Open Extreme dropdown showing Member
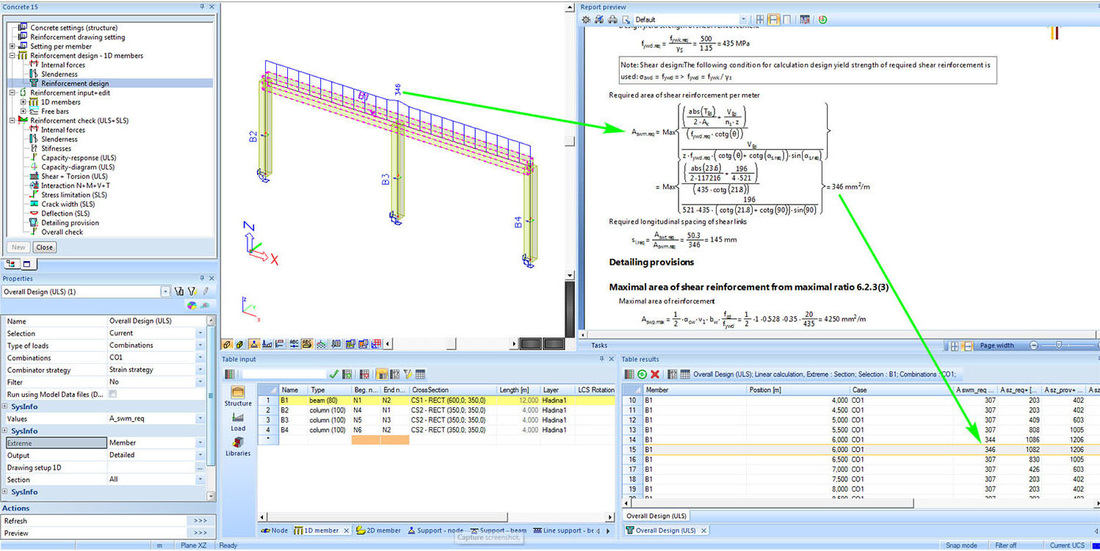Viewport: 1100px width, 551px height. (201, 443)
